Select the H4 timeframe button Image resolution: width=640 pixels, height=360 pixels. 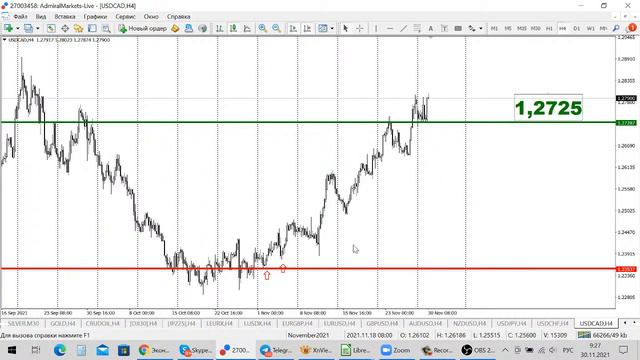(563, 28)
